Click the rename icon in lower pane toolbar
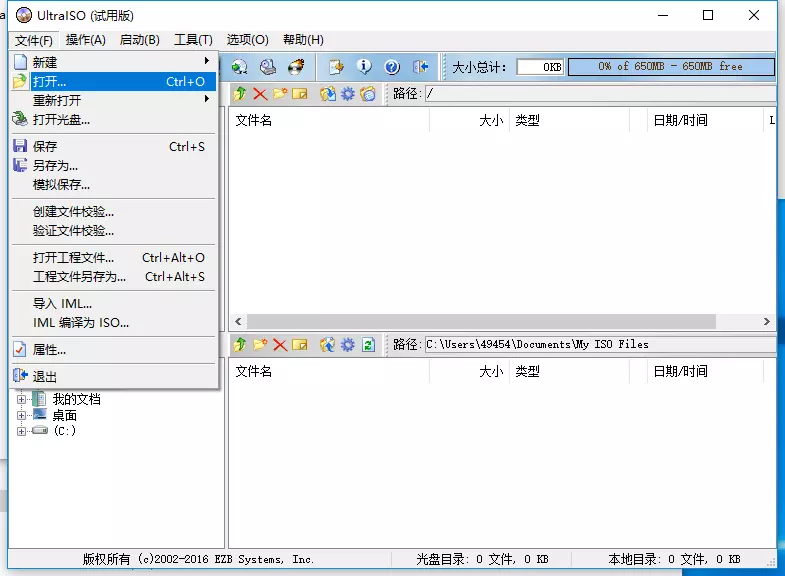Image resolution: width=785 pixels, height=576 pixels. [x=300, y=344]
